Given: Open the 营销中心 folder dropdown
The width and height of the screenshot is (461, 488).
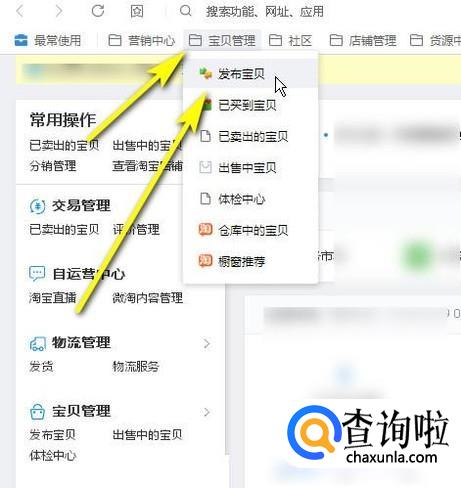Looking at the screenshot, I should coord(142,41).
